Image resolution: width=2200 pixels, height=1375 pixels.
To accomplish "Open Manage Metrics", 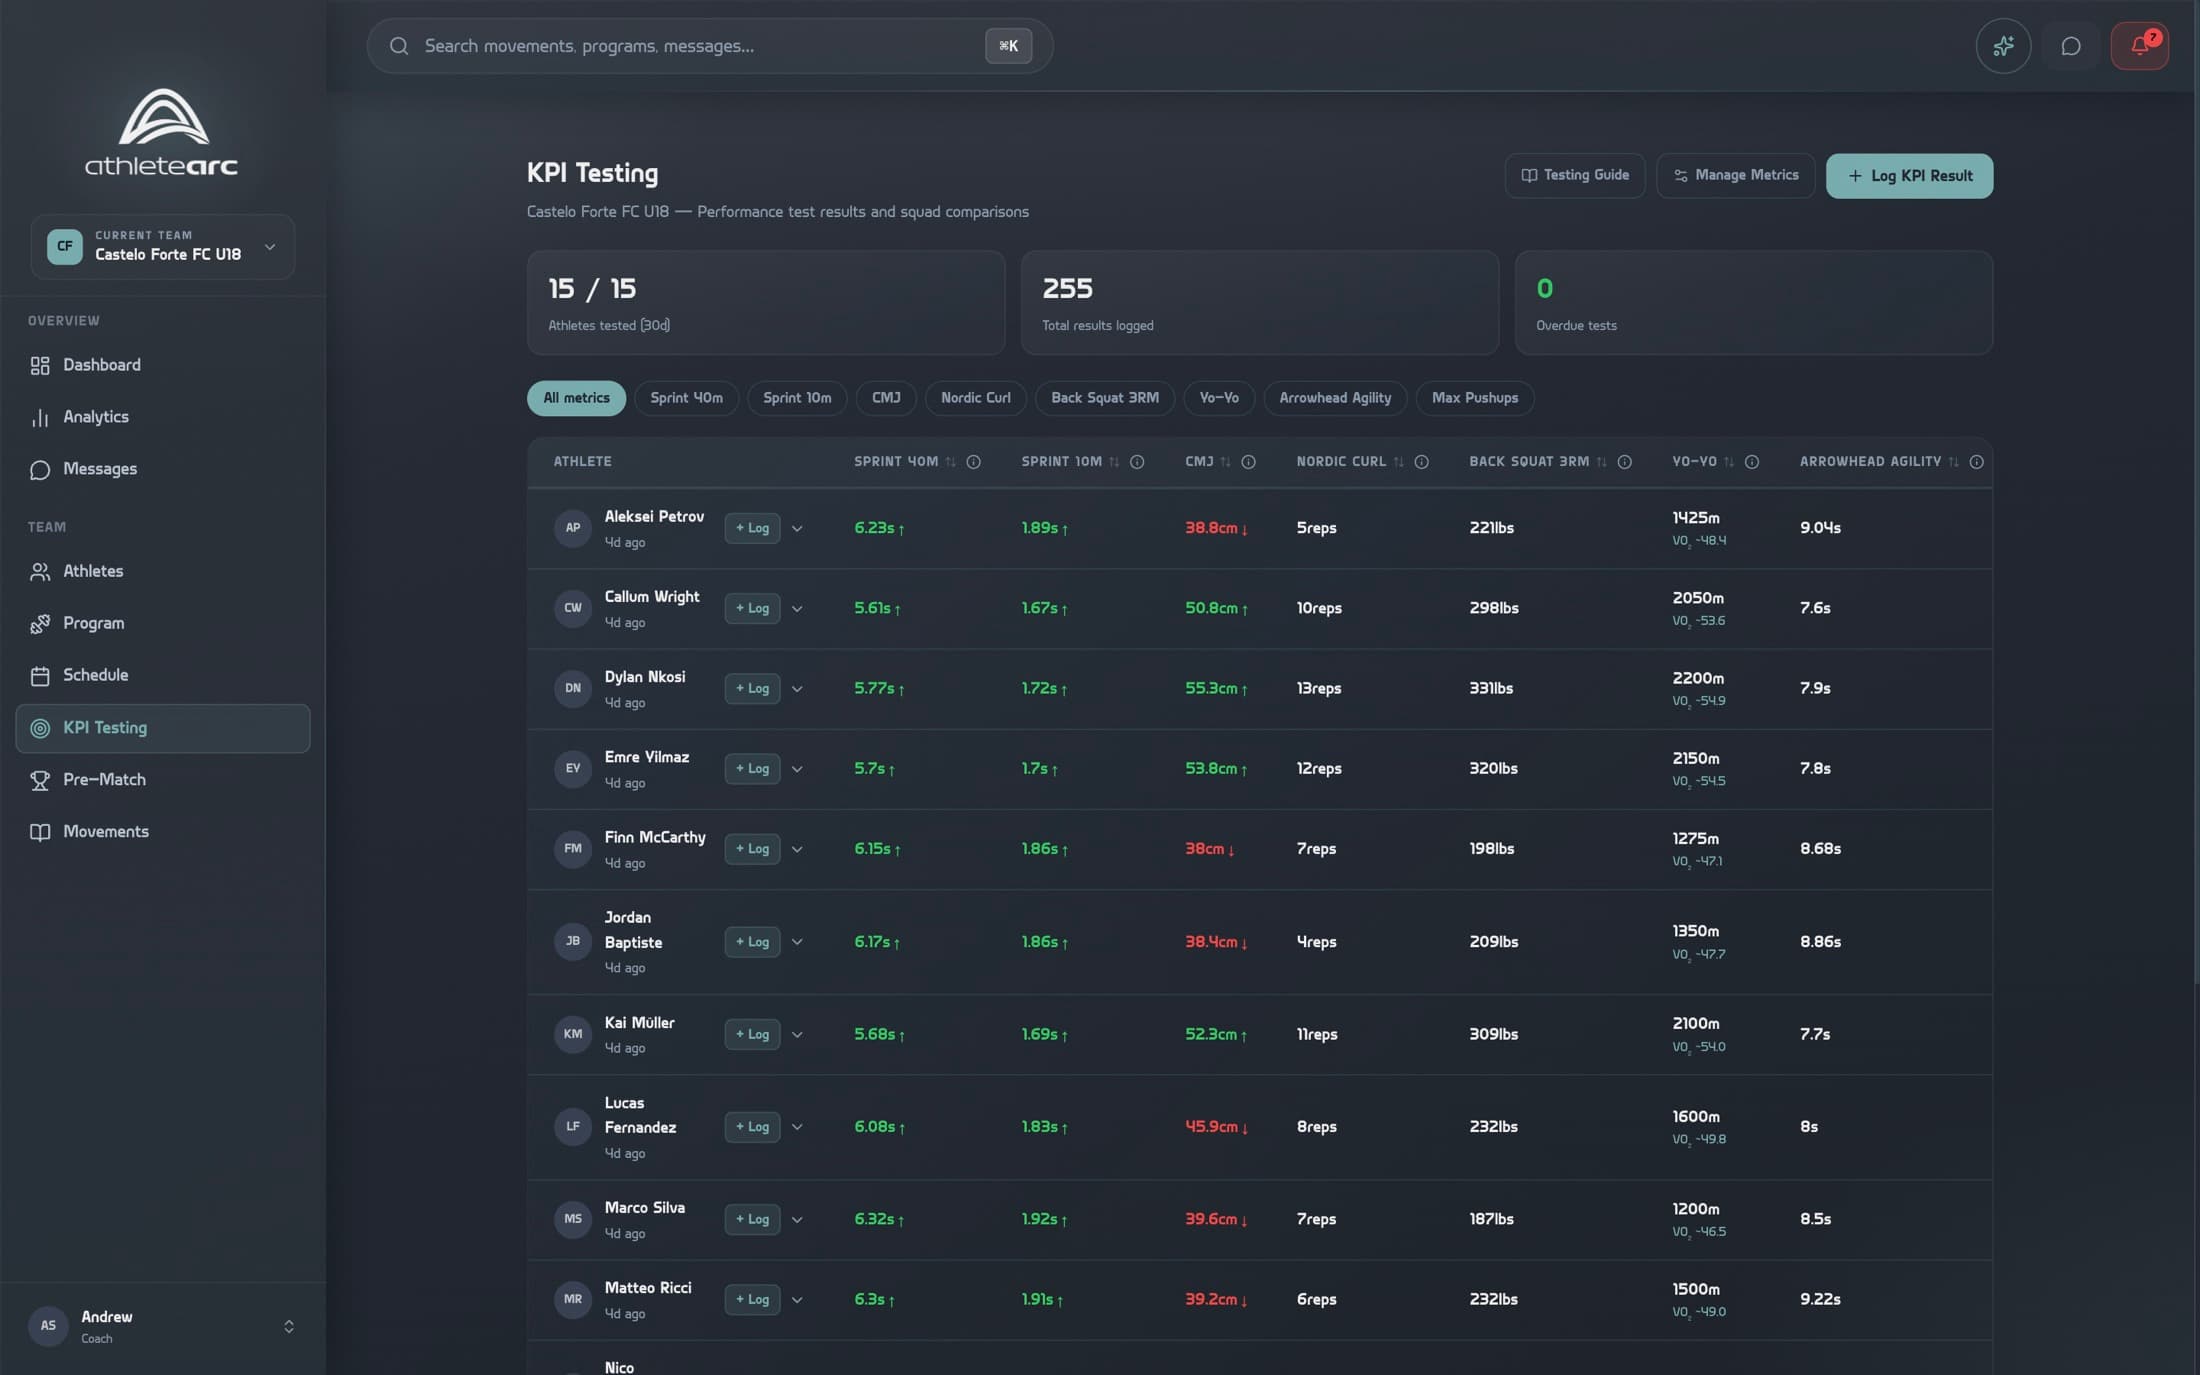I will tap(1736, 176).
